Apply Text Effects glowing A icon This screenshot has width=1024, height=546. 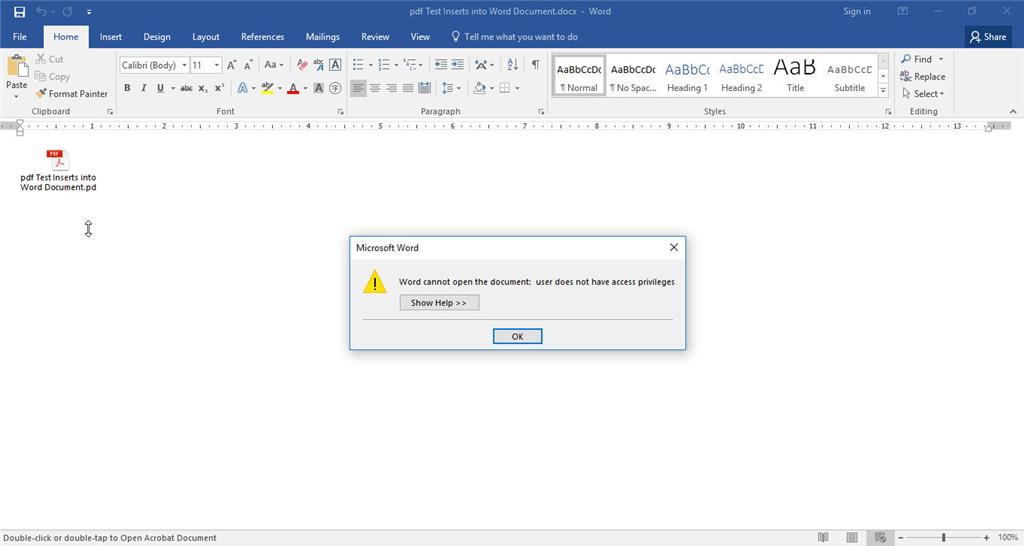pos(242,88)
